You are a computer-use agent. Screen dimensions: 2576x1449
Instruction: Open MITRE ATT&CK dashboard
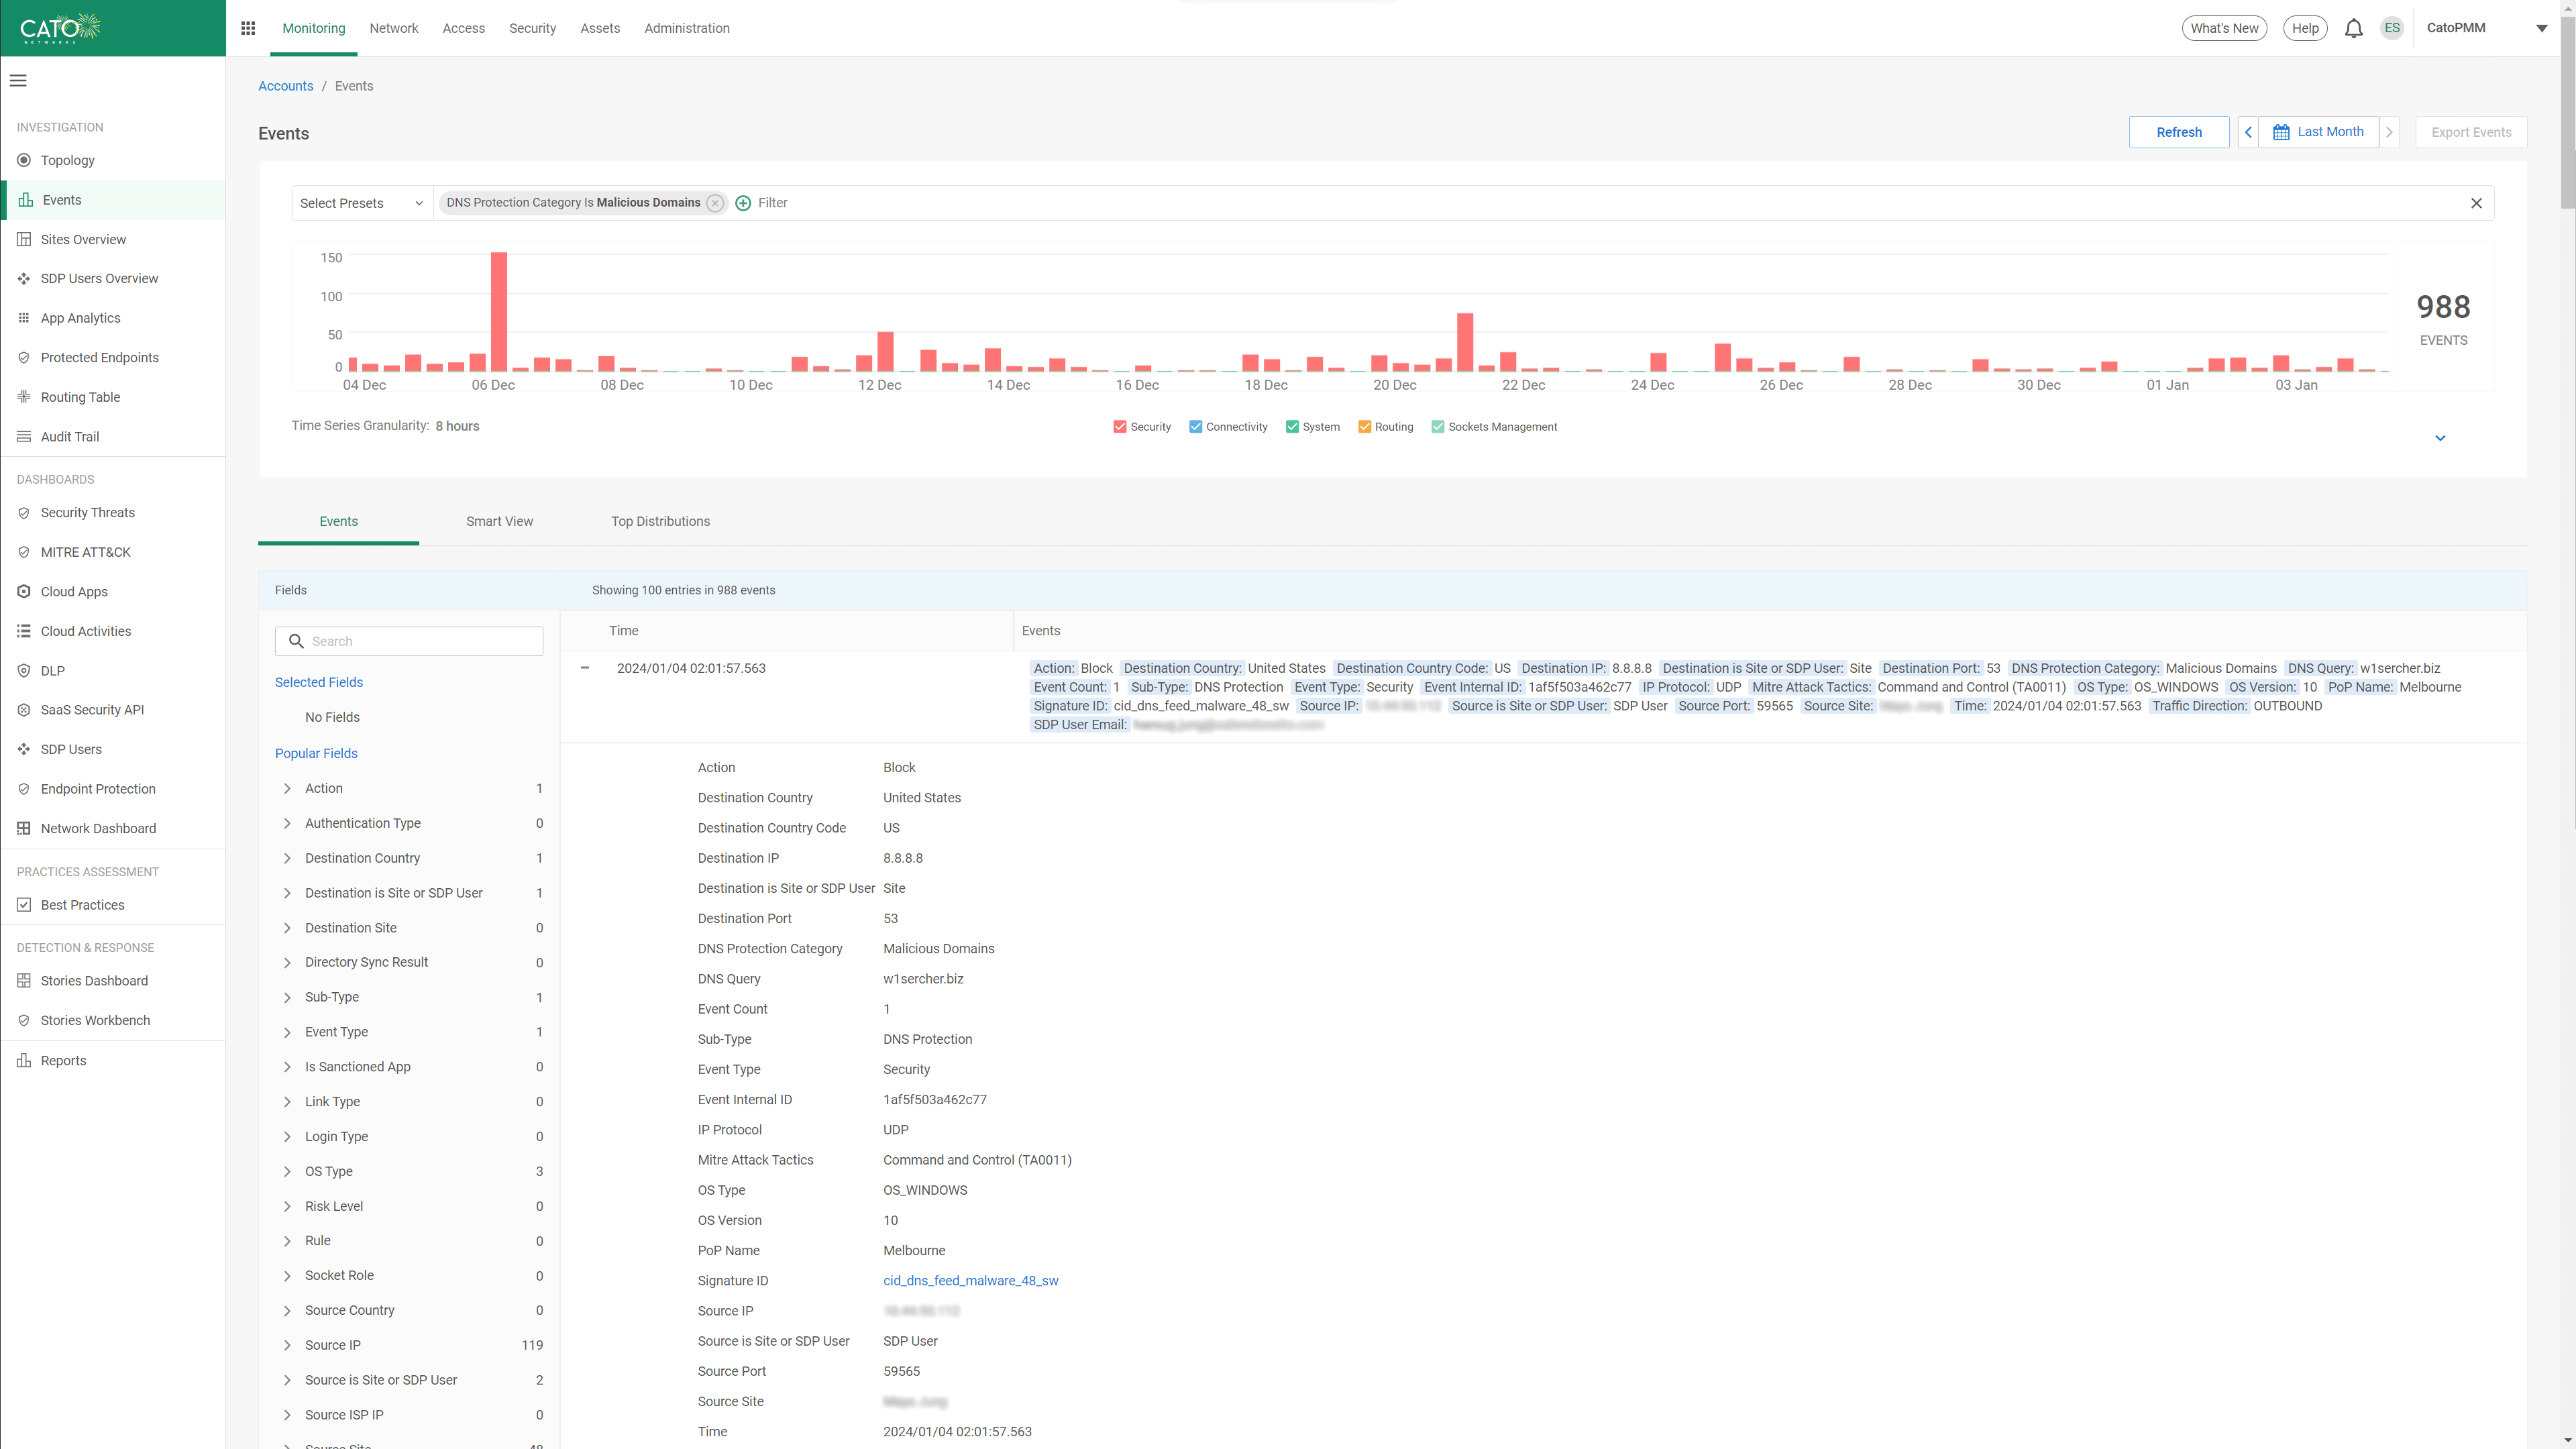85,552
